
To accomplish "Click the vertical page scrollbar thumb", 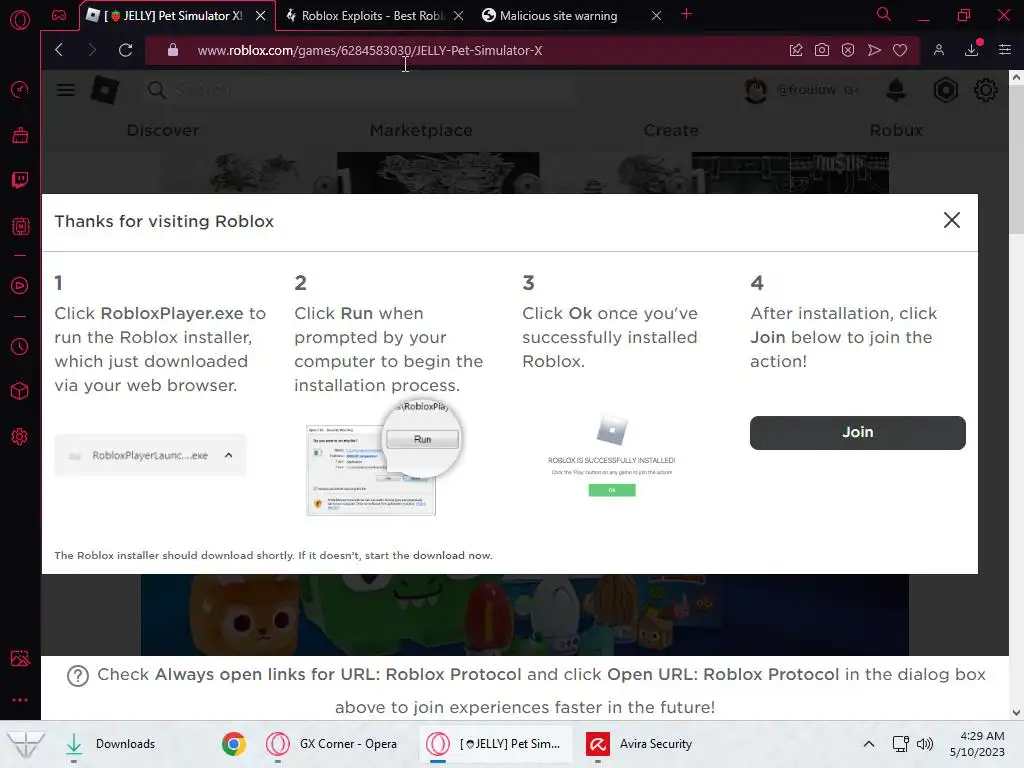I will (1016, 160).
